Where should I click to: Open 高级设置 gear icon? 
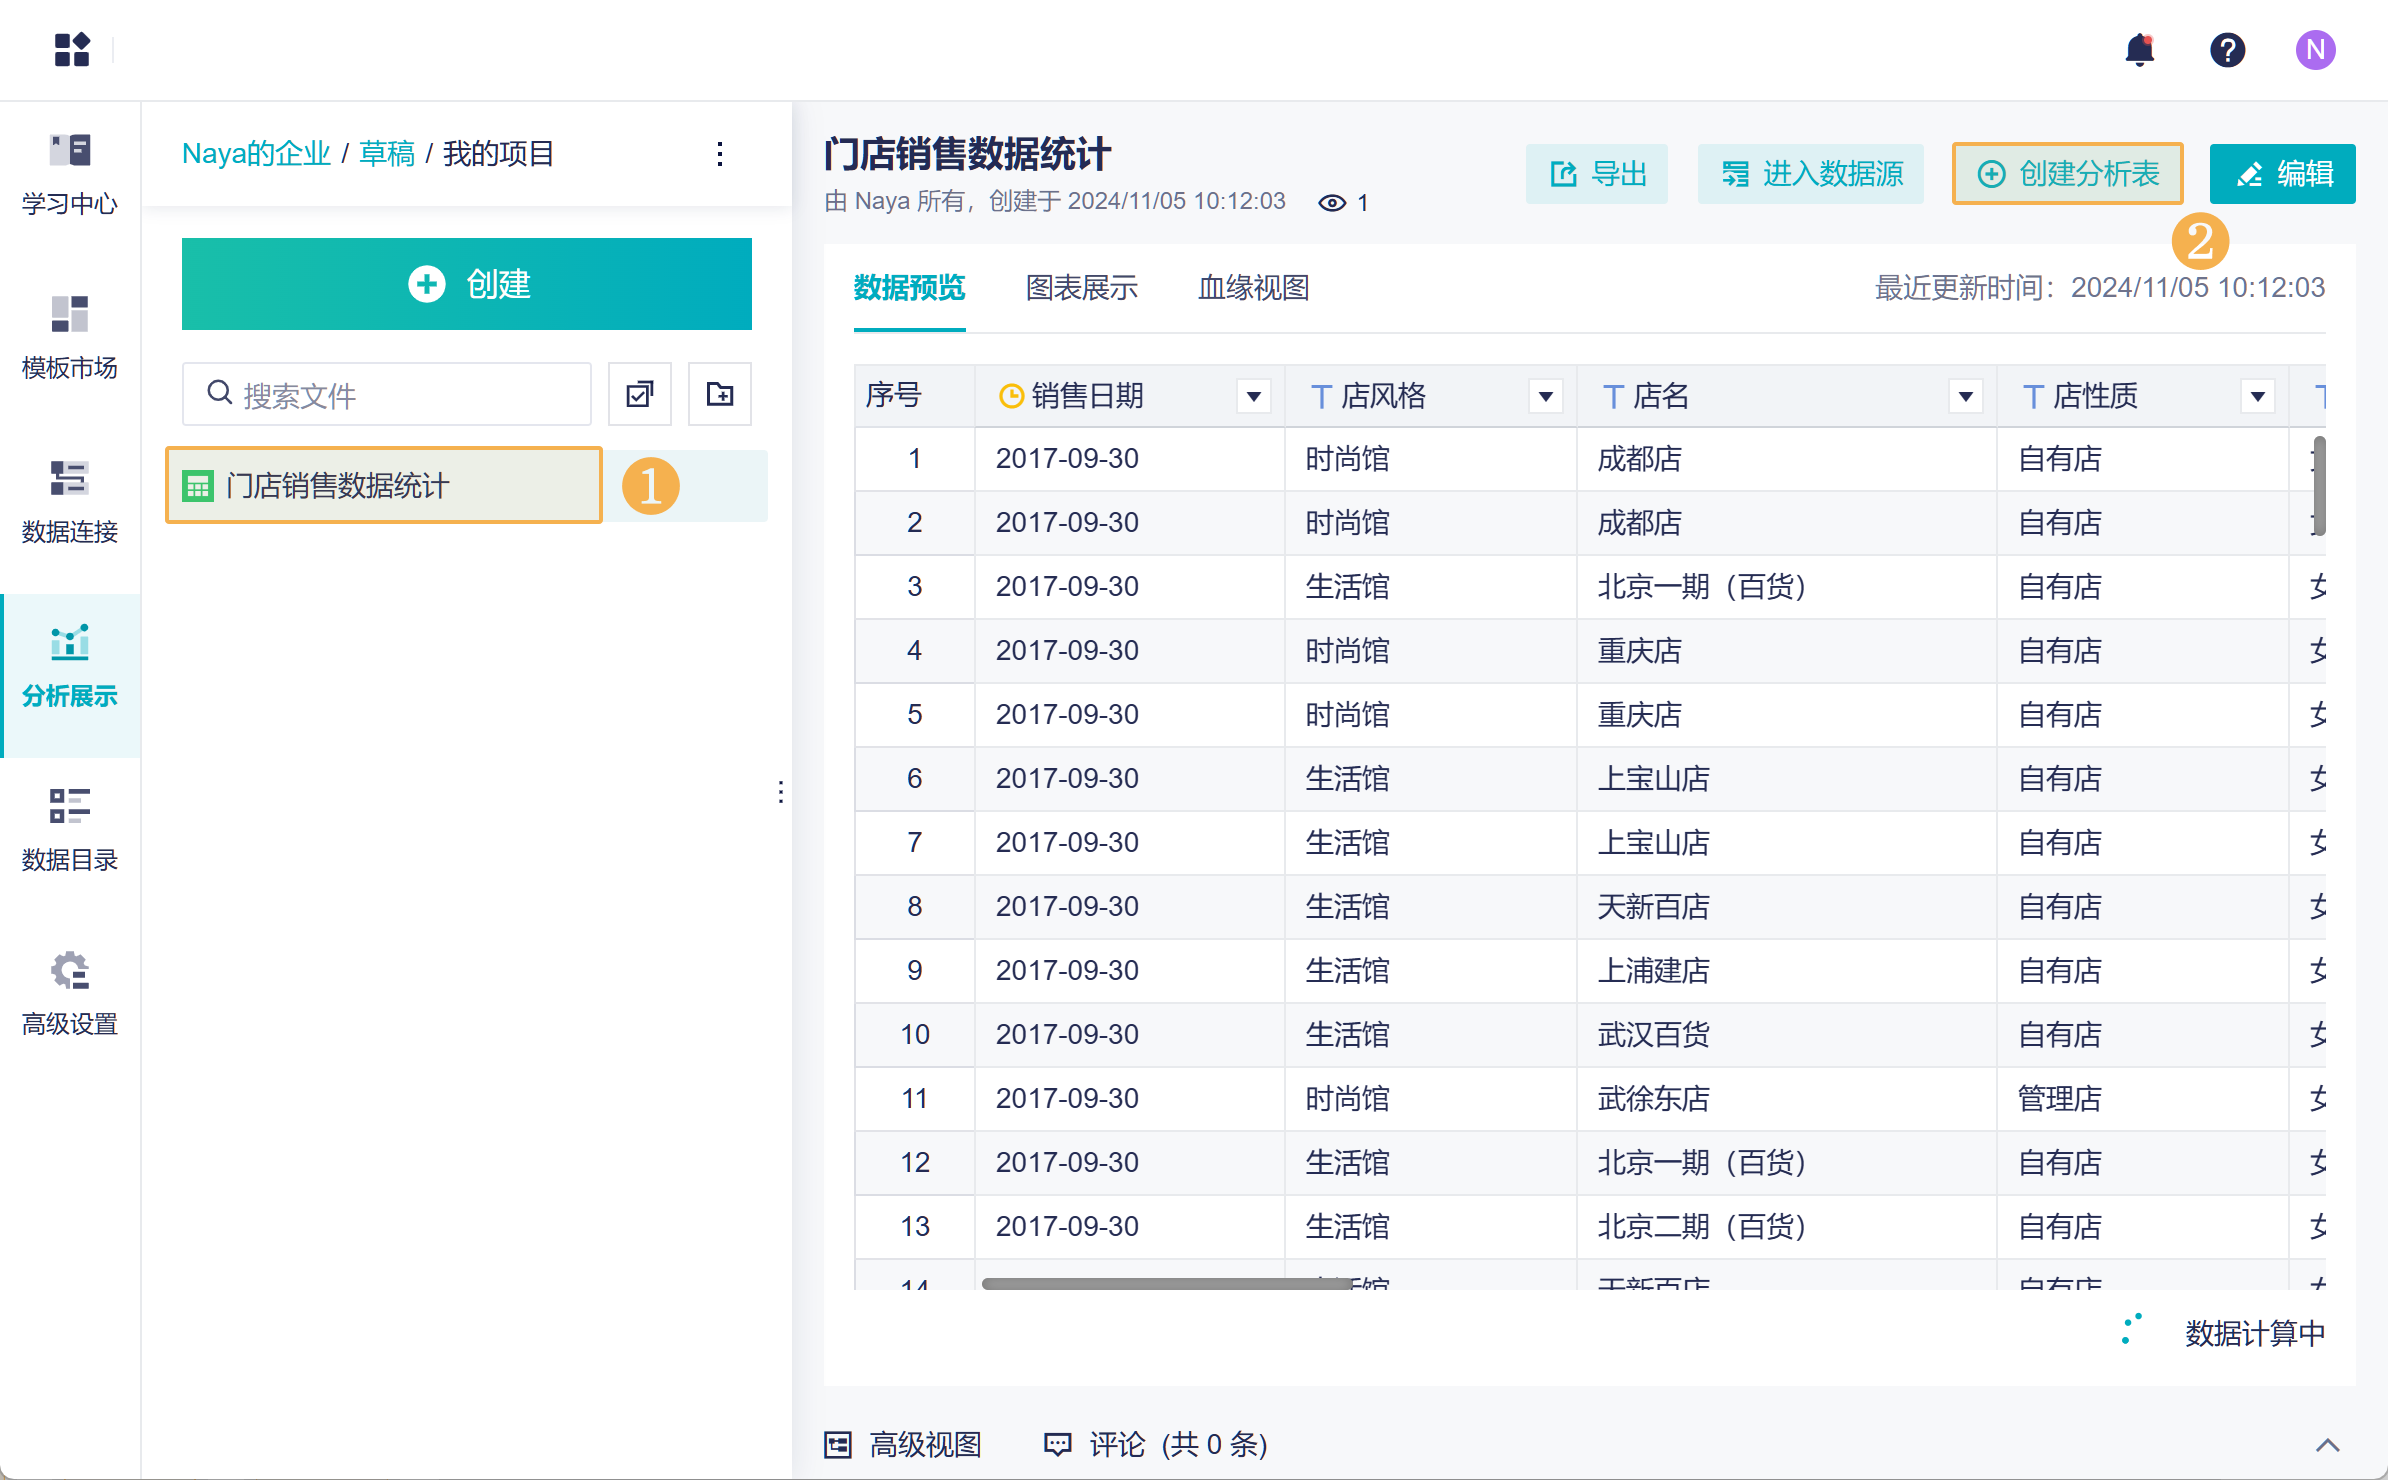70,970
